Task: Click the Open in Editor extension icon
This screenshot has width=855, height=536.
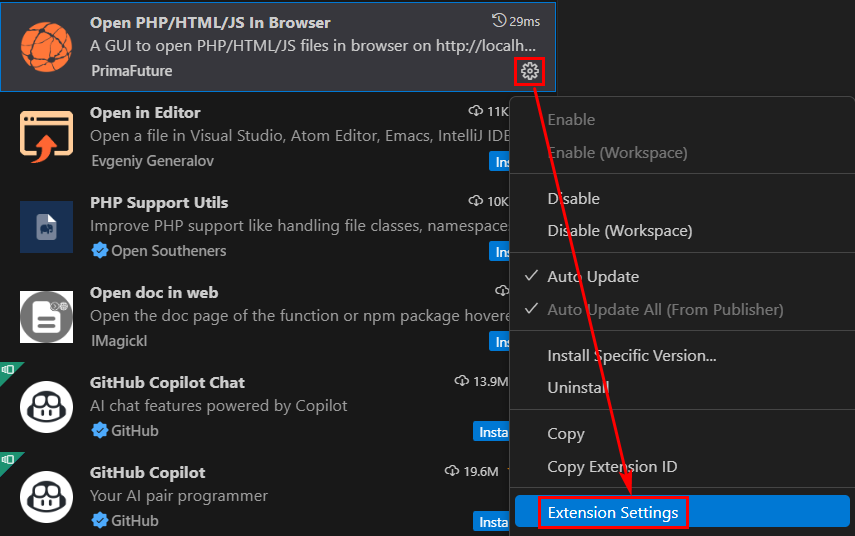Action: 46,137
